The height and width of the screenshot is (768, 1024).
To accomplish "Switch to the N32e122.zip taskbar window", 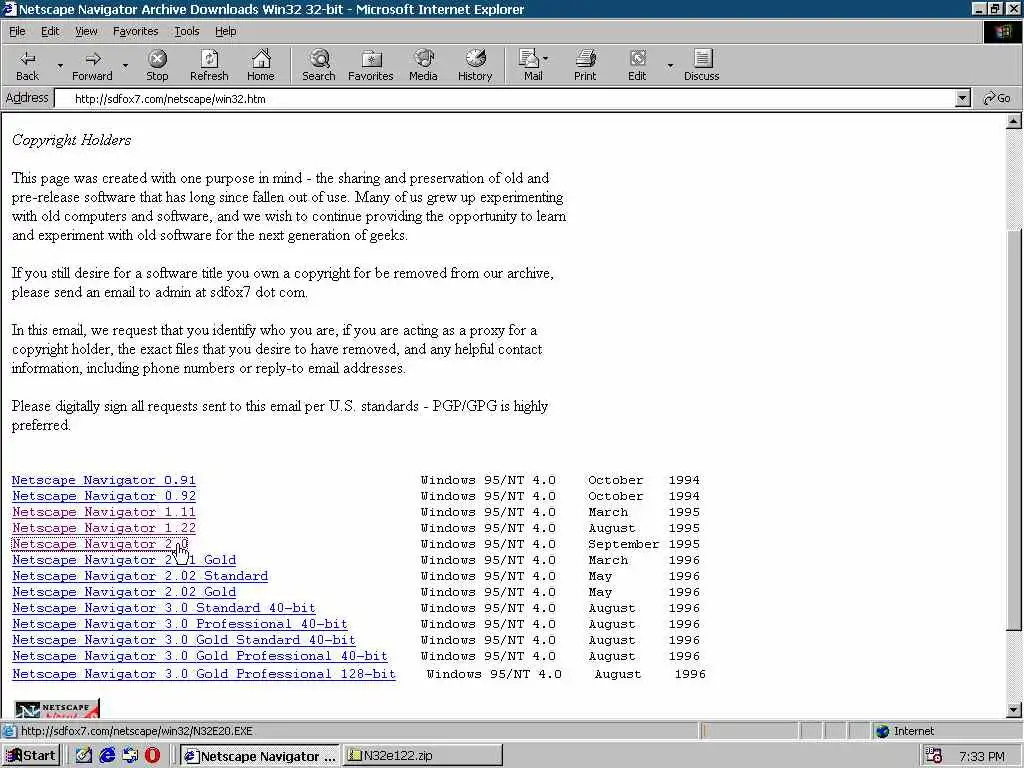I will 423,756.
